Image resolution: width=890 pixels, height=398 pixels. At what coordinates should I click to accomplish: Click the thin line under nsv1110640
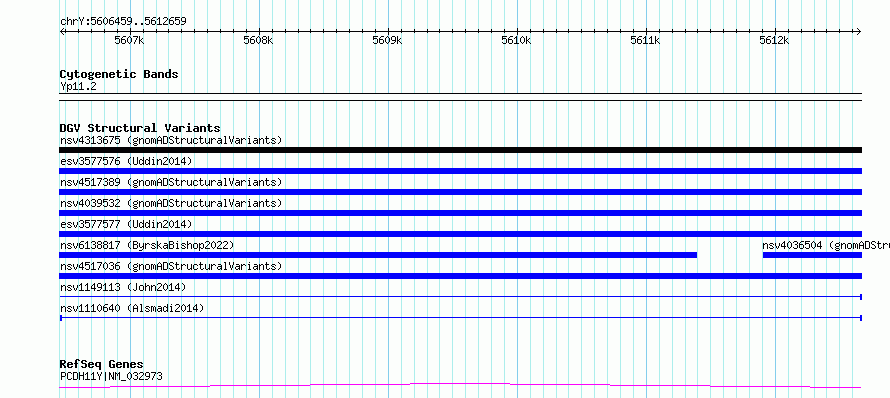[460, 318]
